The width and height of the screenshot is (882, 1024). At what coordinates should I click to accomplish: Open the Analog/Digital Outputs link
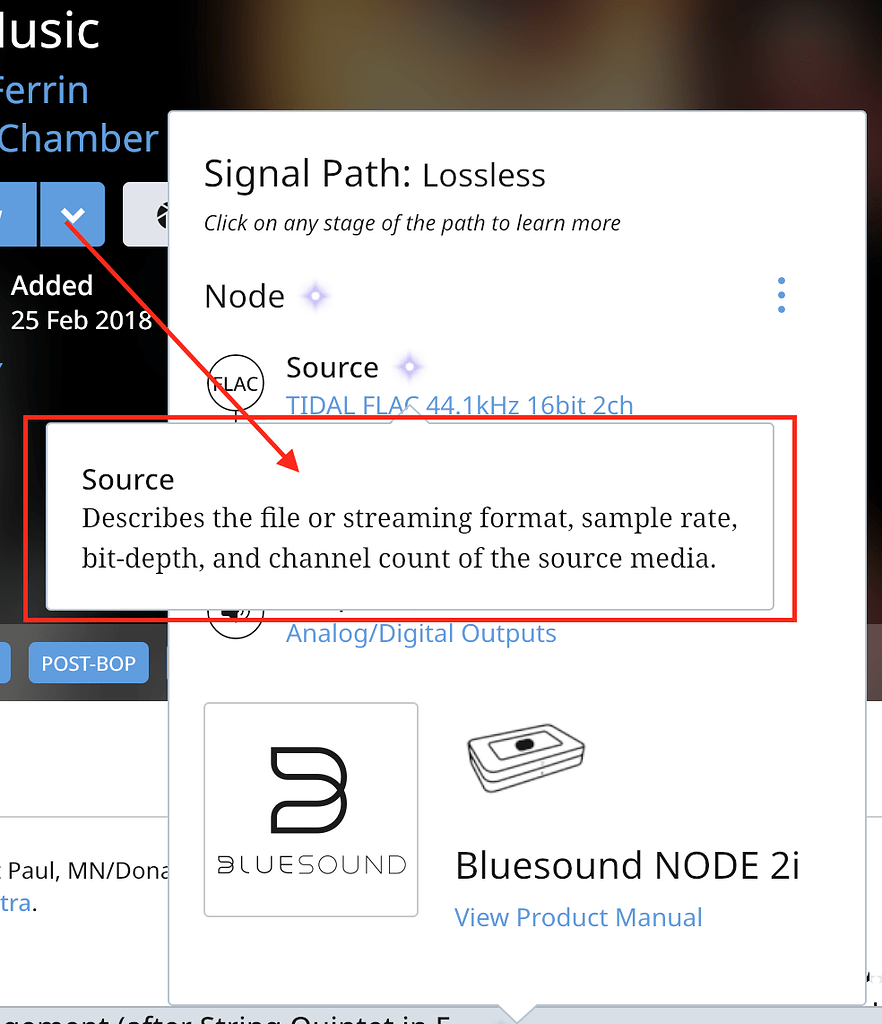click(420, 633)
